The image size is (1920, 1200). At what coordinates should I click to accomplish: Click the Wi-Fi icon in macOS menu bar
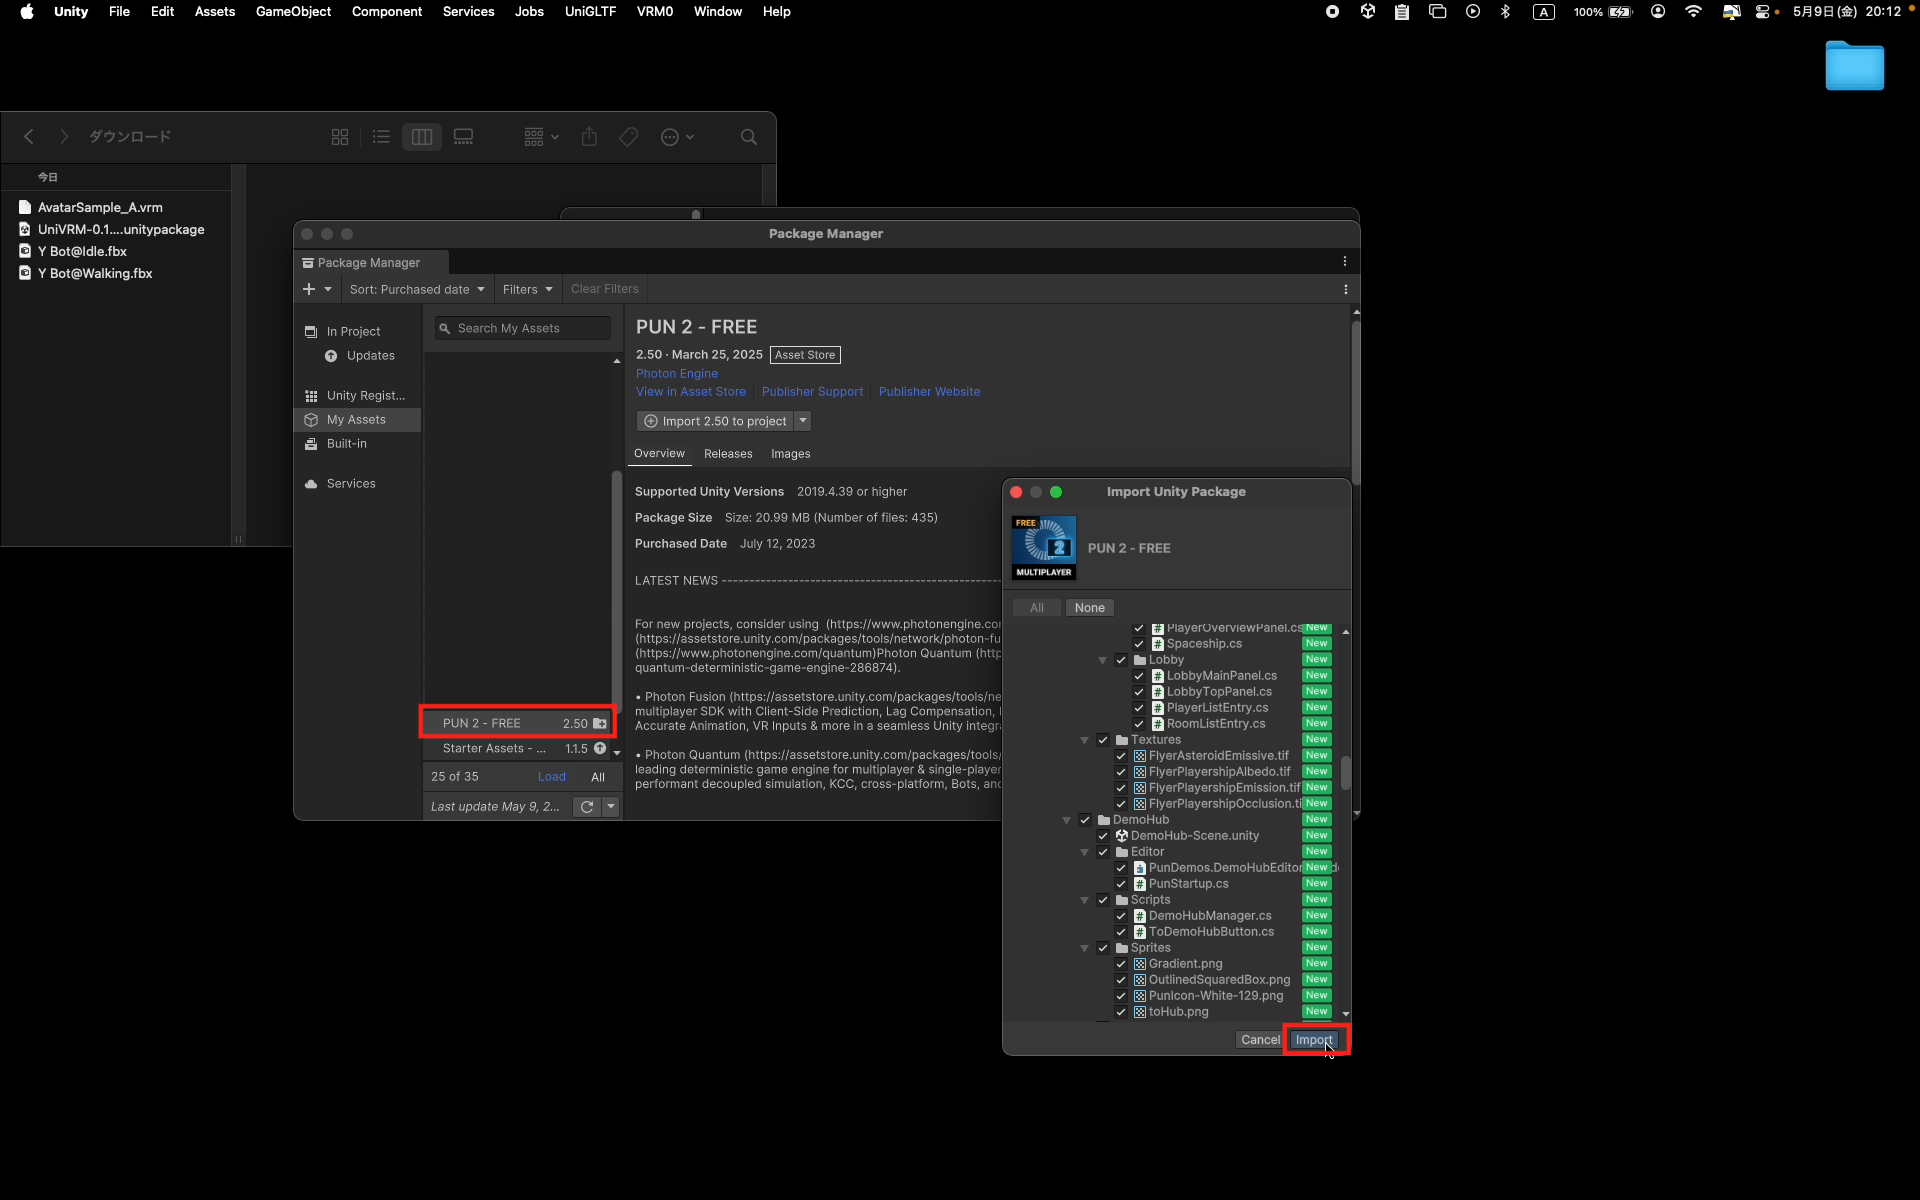pyautogui.click(x=1693, y=12)
